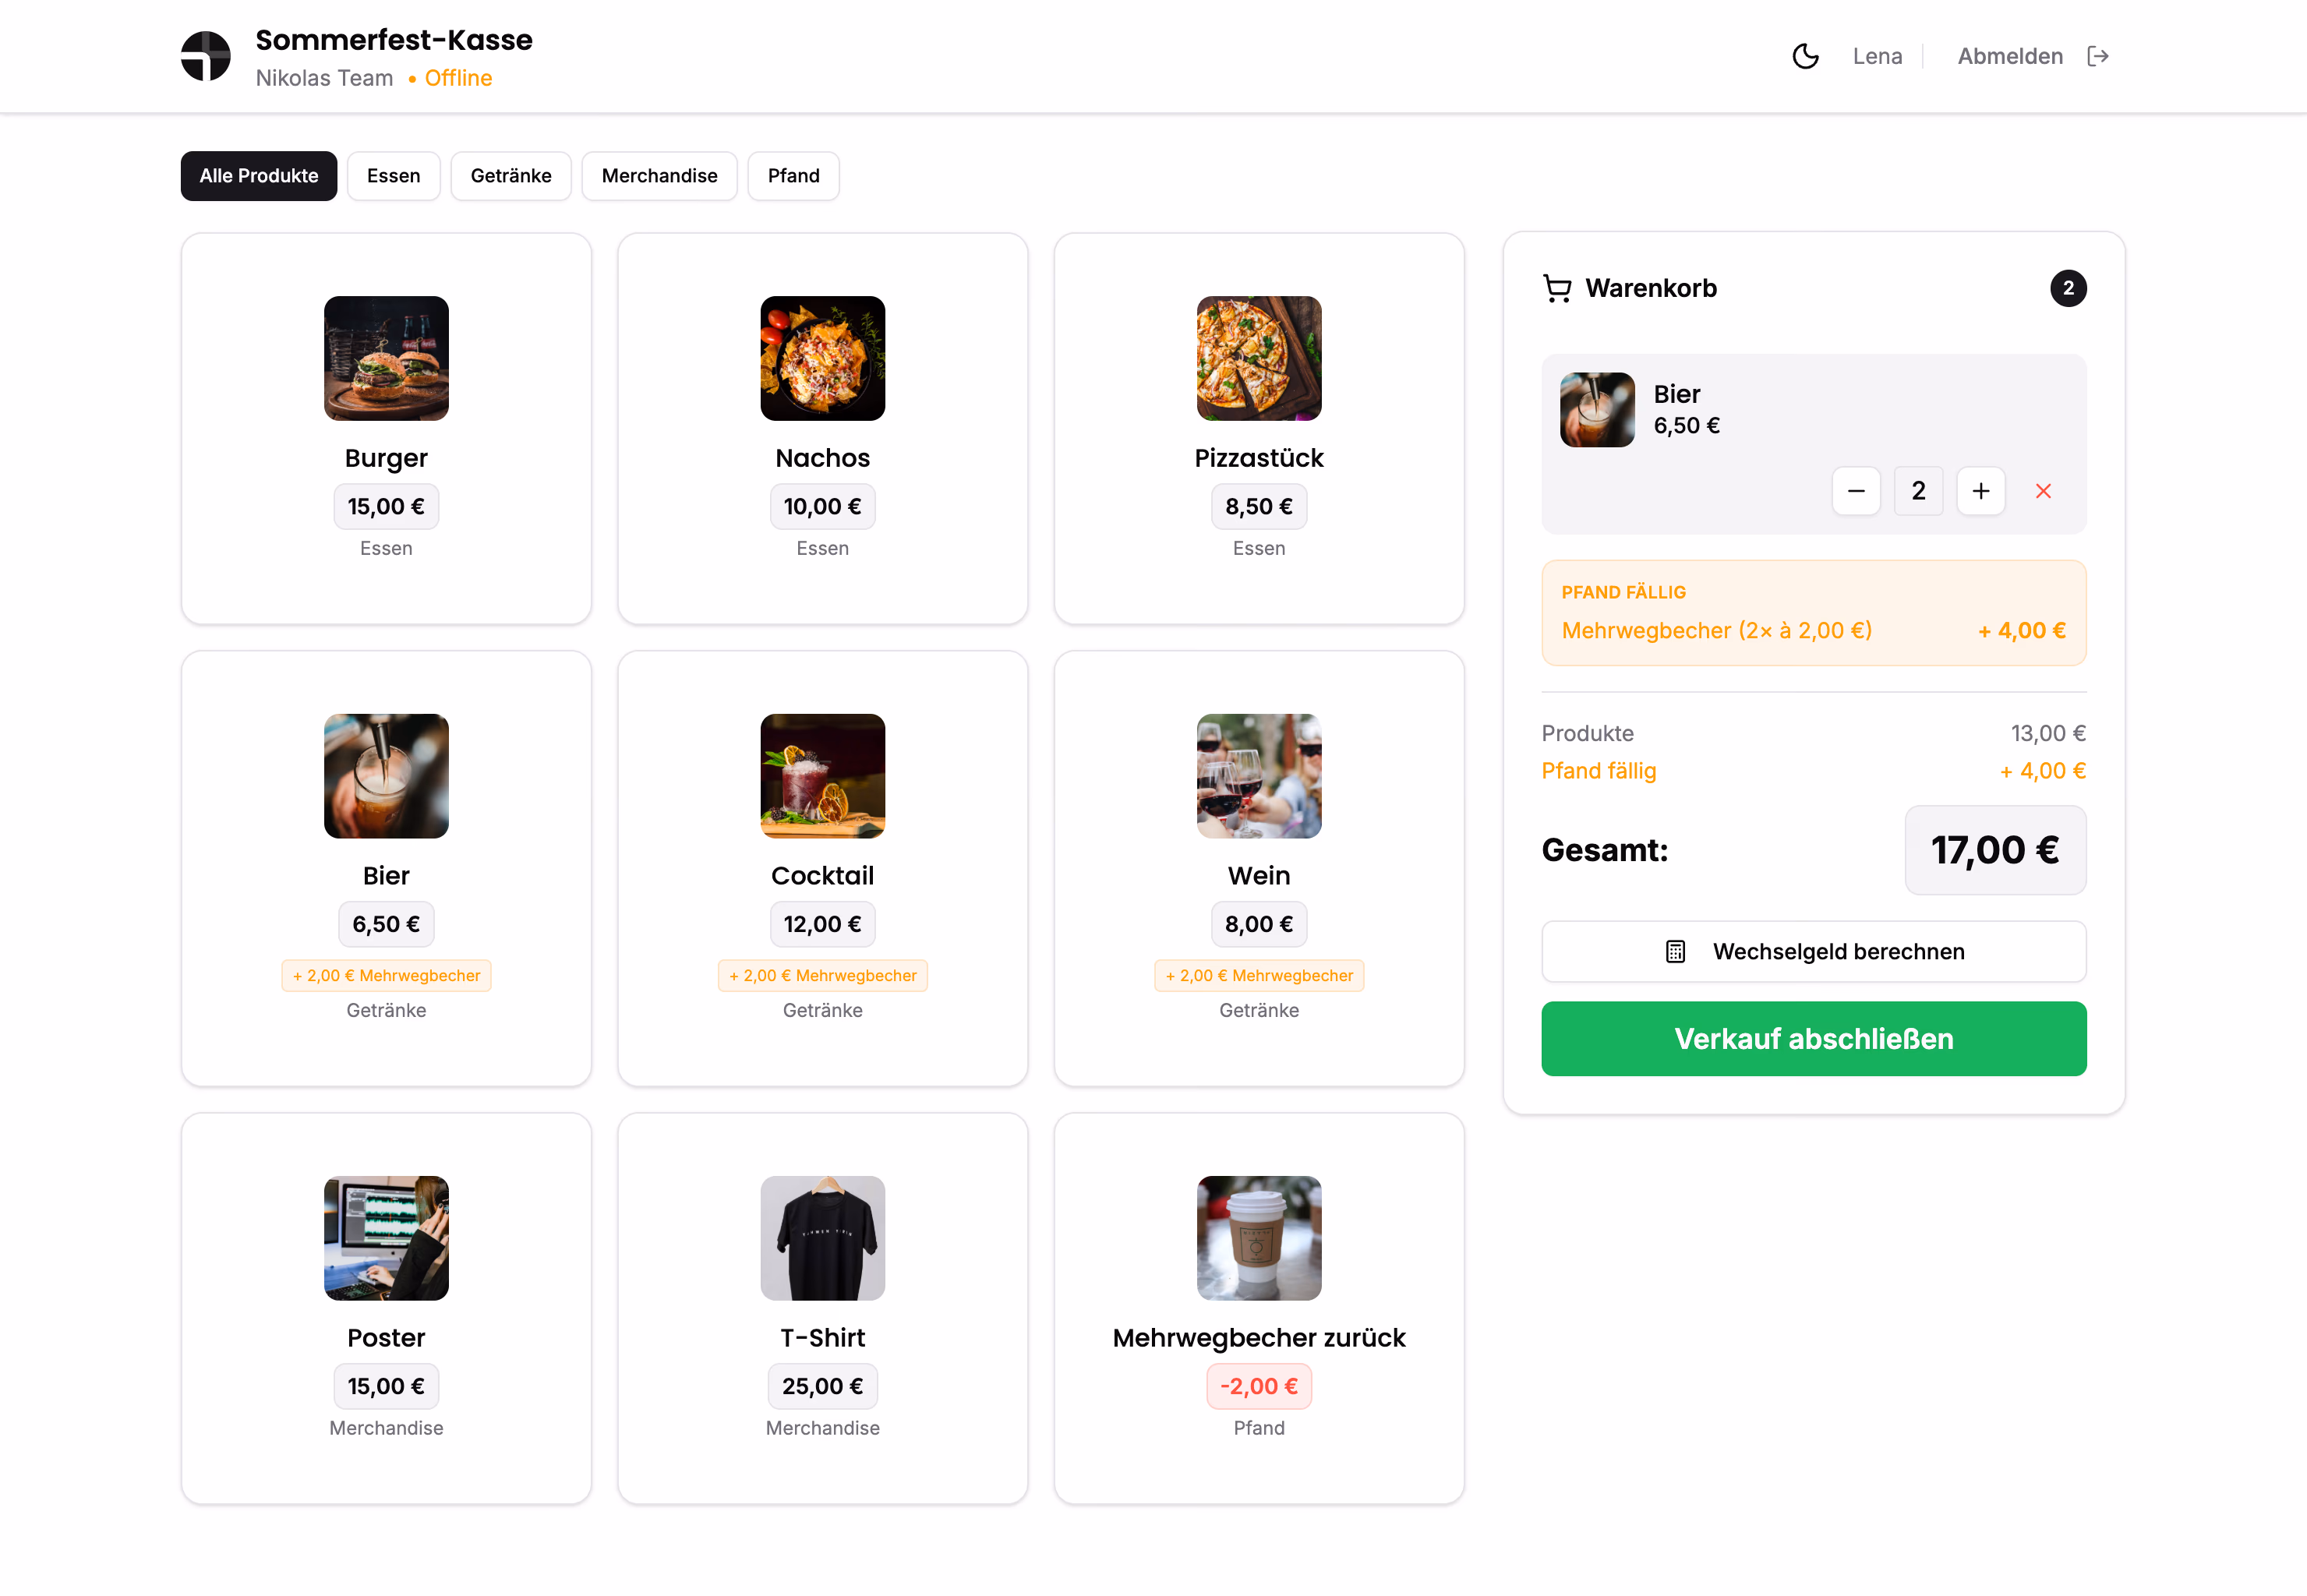The width and height of the screenshot is (2307, 1596).
Task: Remove Bier with the red X
Action: tap(2043, 491)
